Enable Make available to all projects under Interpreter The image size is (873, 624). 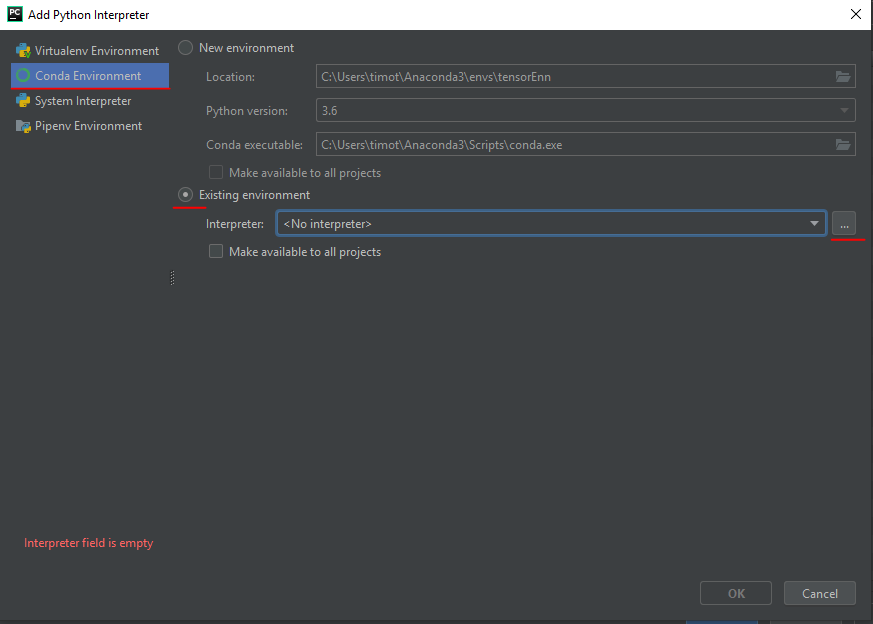click(216, 252)
